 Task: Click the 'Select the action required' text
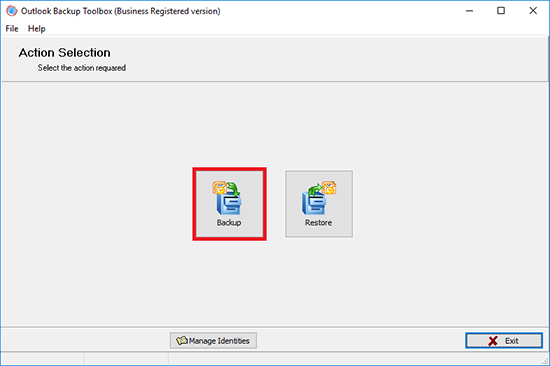[82, 68]
